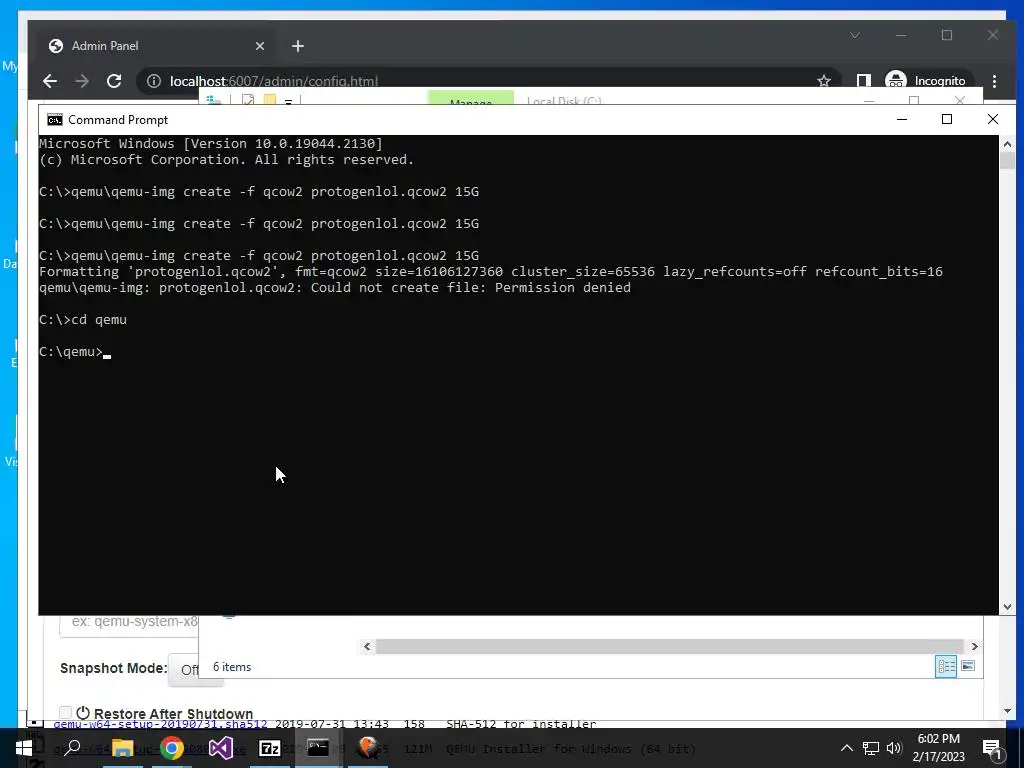Switch File Explorer to large icons view

968,666
